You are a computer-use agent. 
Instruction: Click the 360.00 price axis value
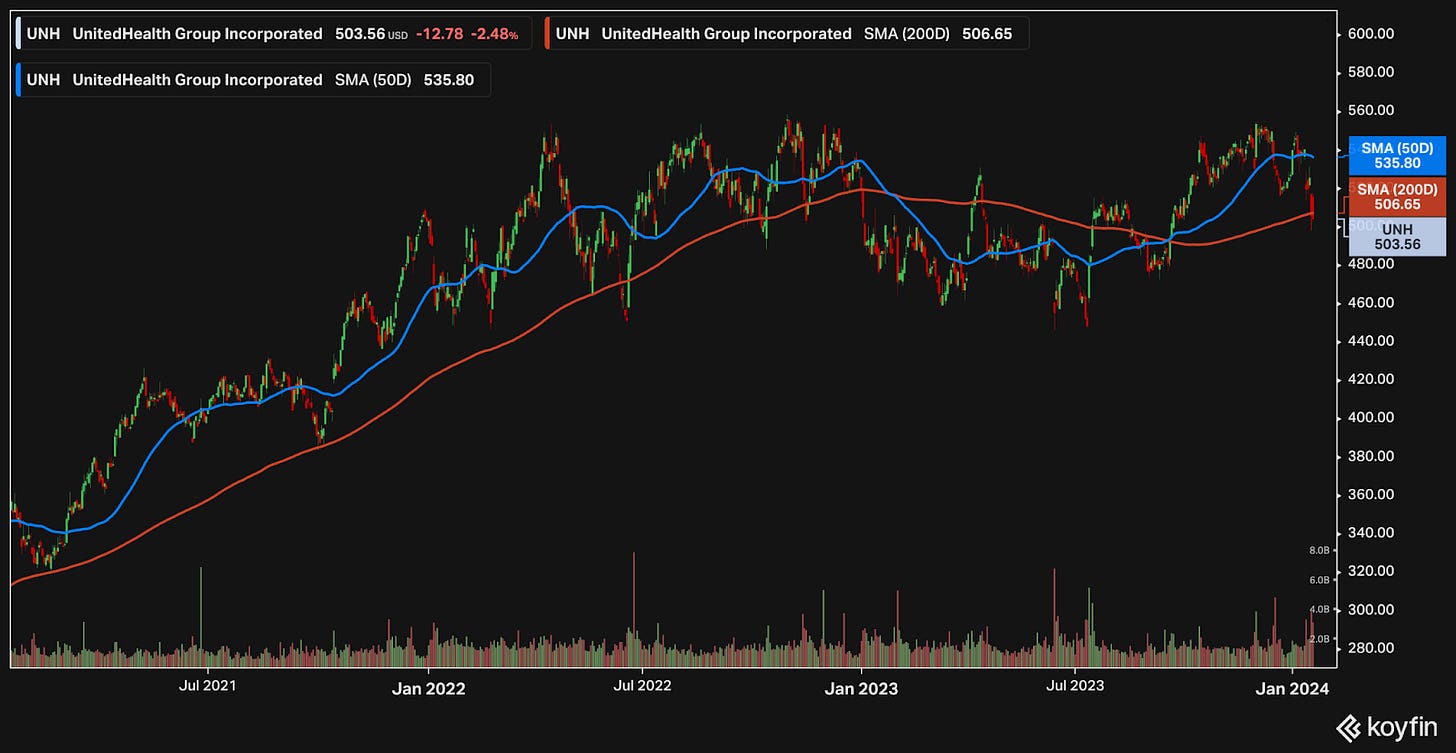[x=1370, y=494]
